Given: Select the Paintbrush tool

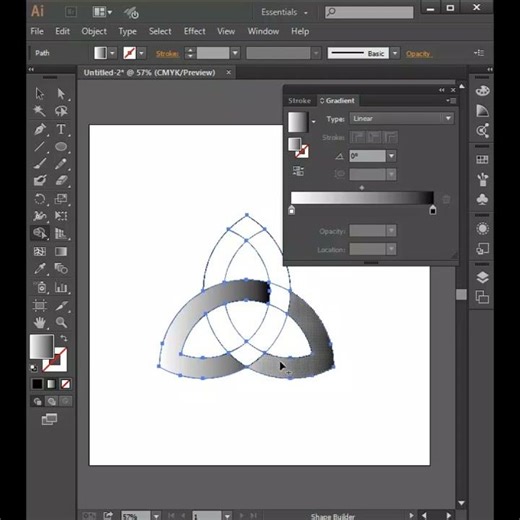Looking at the screenshot, I should [40, 164].
